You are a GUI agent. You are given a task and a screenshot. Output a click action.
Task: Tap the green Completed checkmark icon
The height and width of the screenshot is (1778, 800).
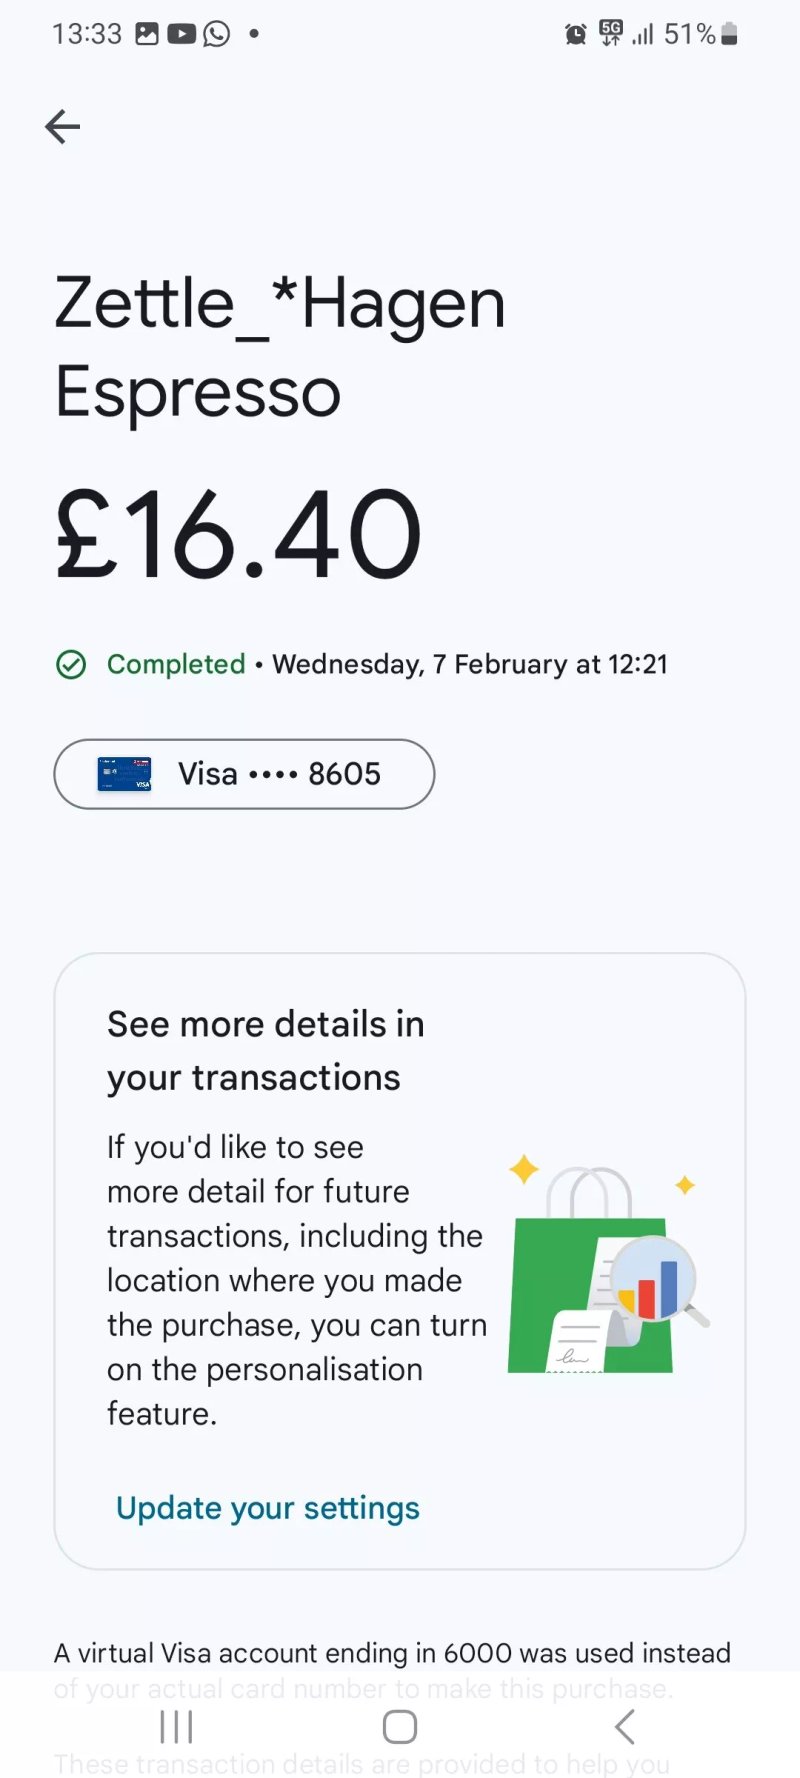click(71, 664)
